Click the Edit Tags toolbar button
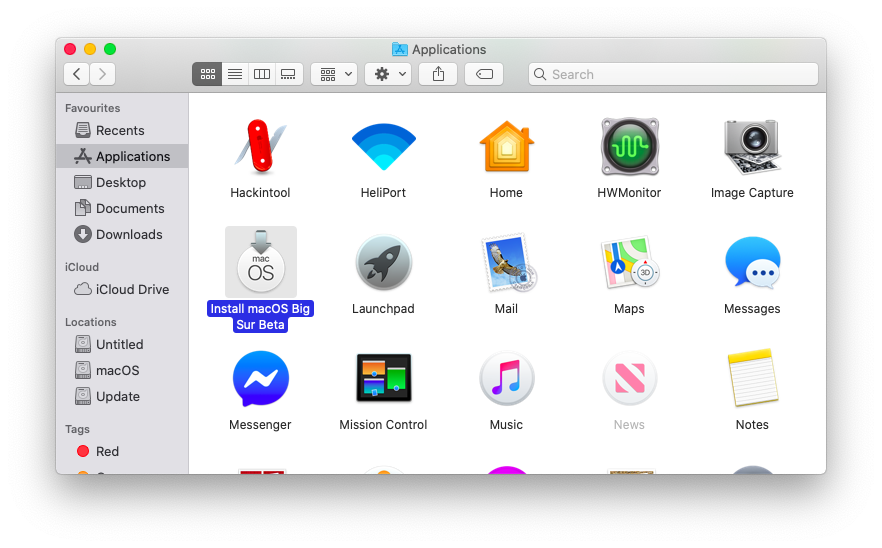Screen dimensions: 882x548 pyautogui.click(x=484, y=74)
